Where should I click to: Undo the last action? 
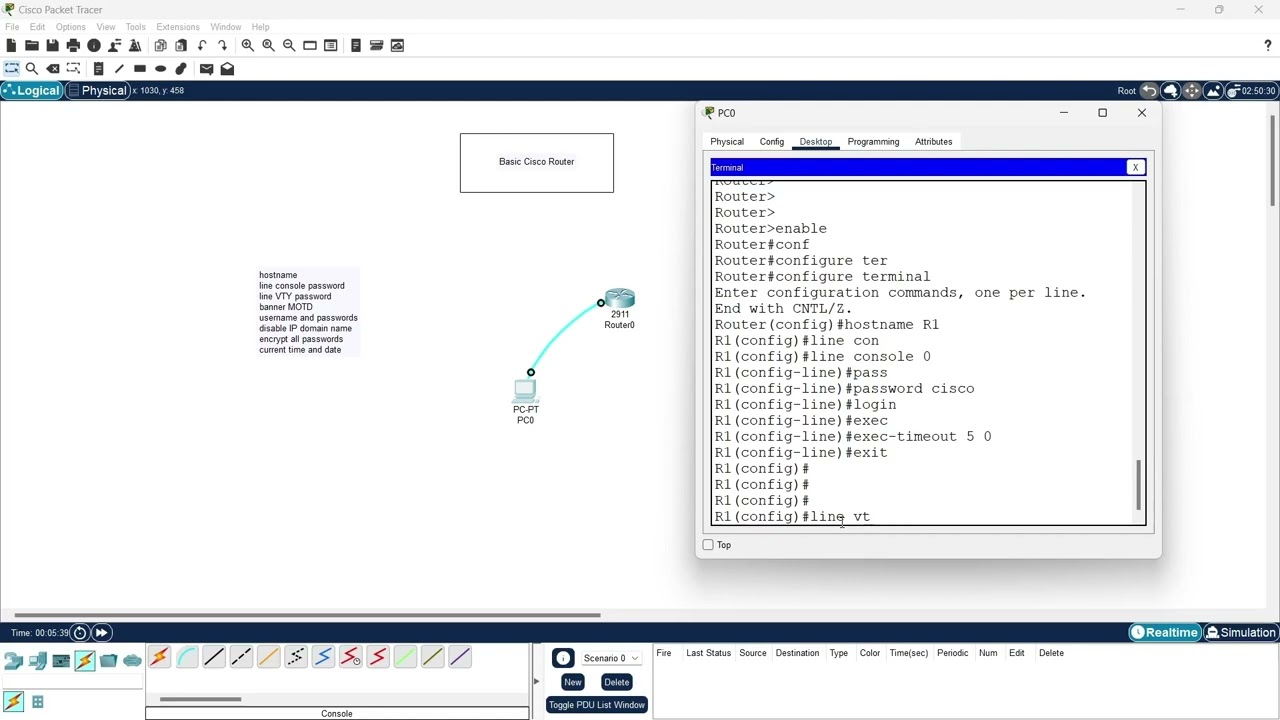pyautogui.click(x=202, y=45)
